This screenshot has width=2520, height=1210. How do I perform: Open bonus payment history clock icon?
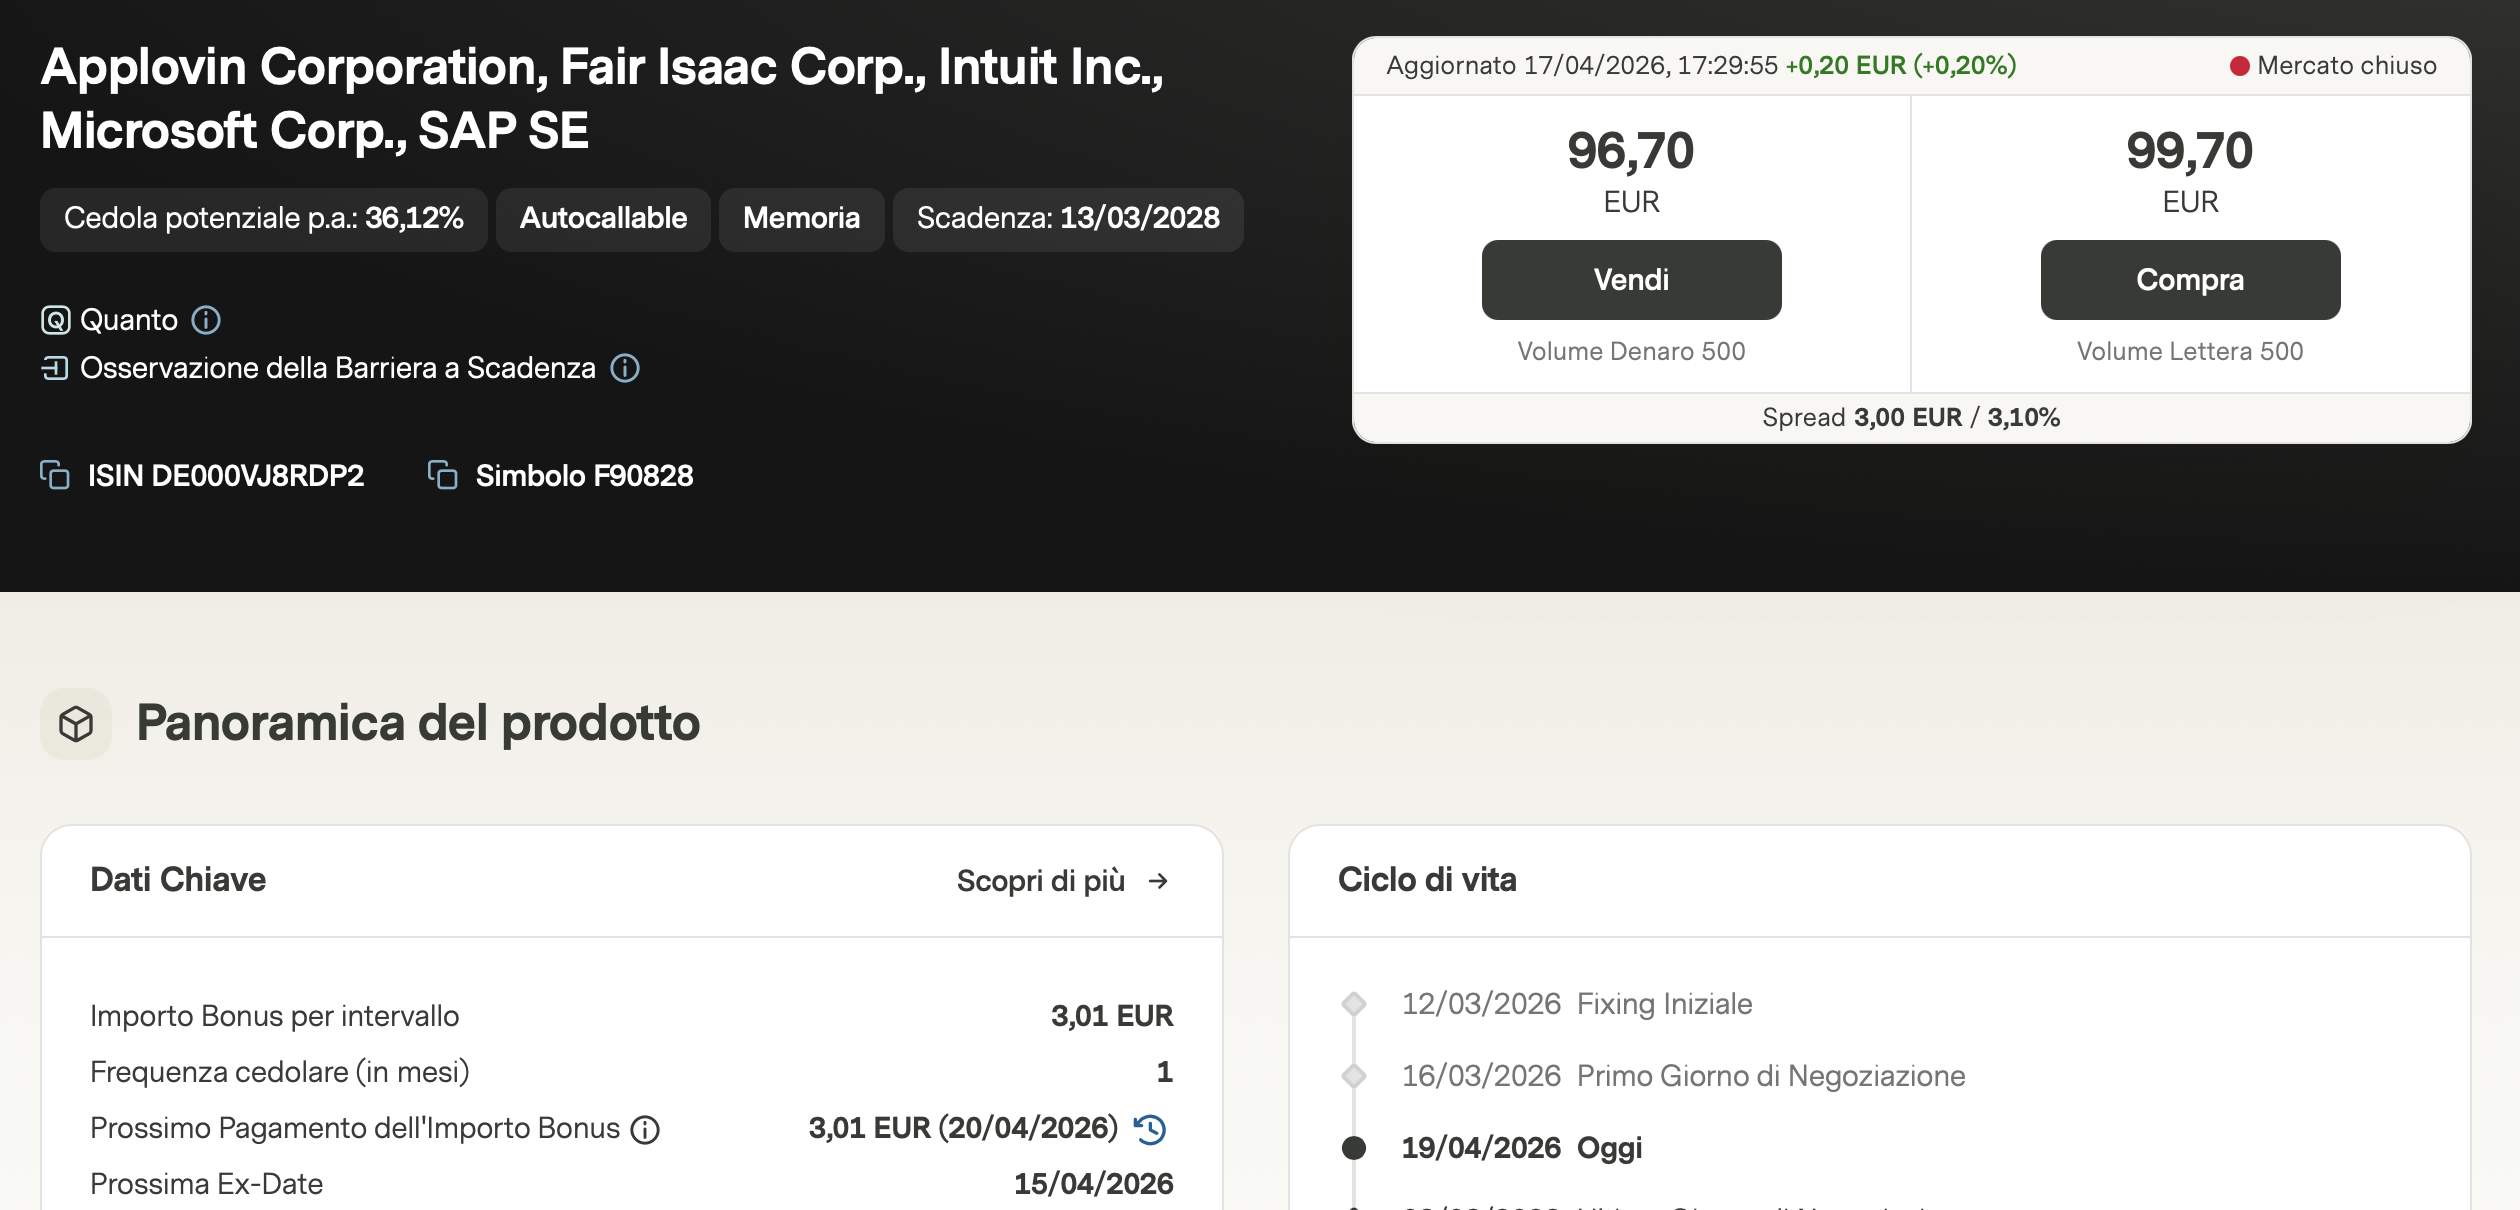(1150, 1129)
